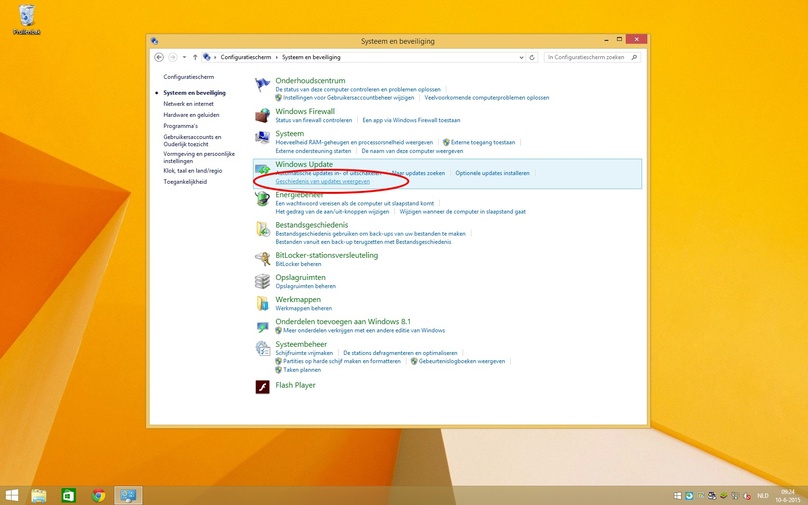
Task: Click Naar updates zoeken link
Action: tap(418, 173)
